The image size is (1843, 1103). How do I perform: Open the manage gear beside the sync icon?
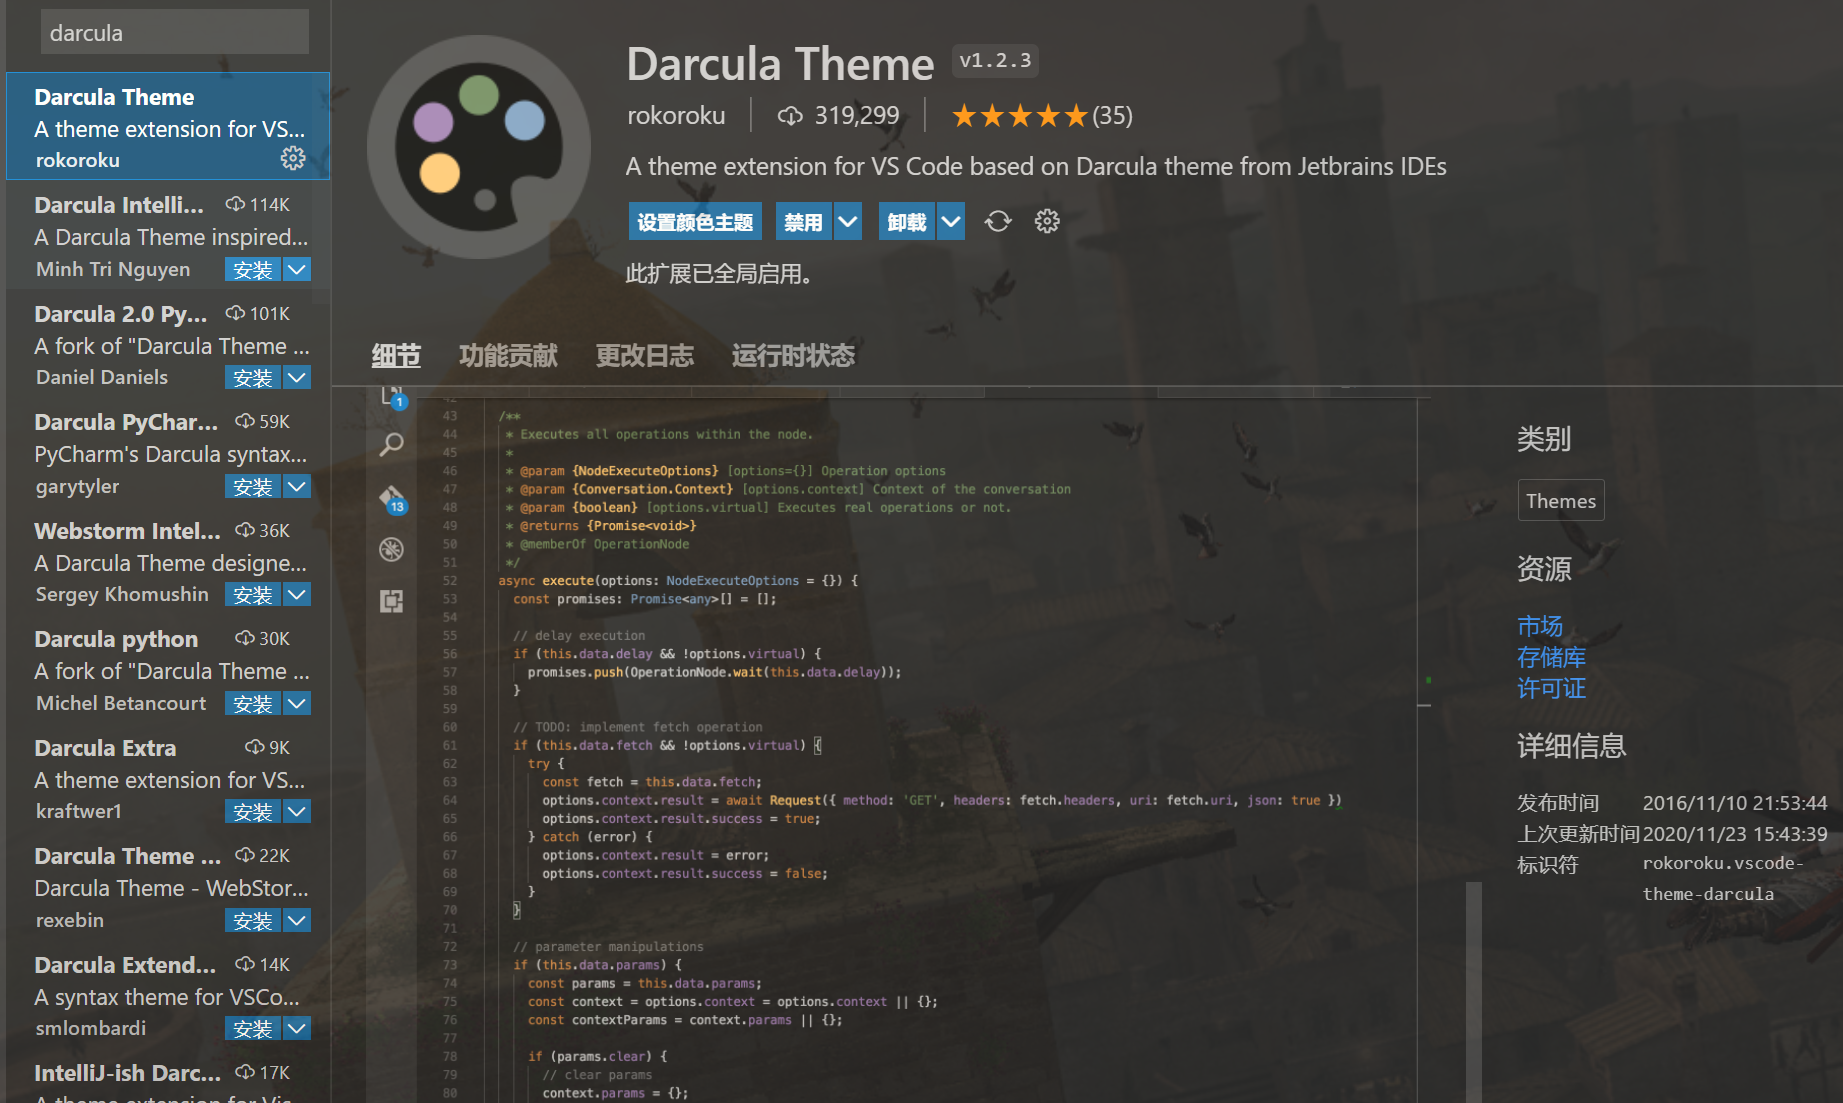[x=1047, y=221]
